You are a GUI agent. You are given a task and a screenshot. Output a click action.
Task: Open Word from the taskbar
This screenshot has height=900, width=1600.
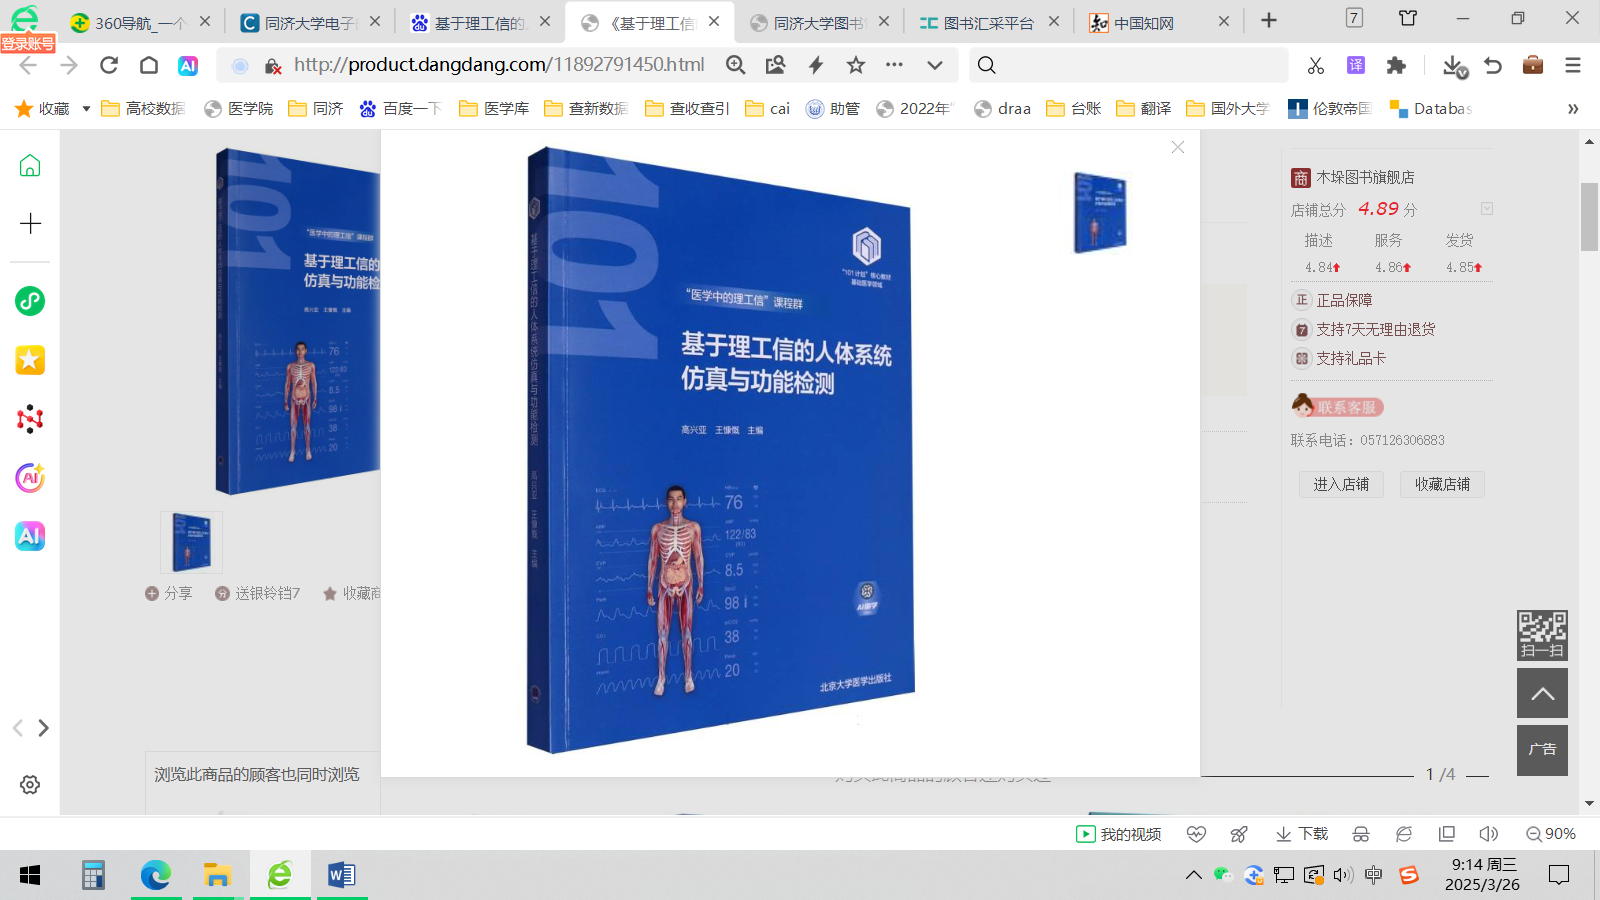pos(341,876)
